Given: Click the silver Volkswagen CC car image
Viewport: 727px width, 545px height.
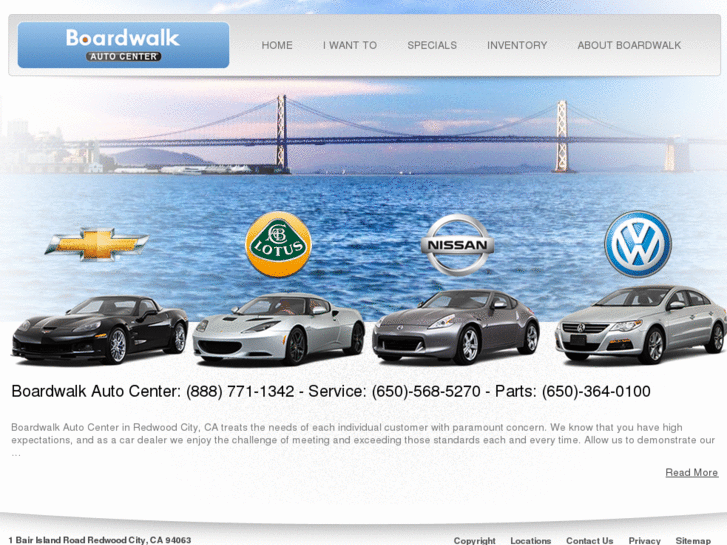Looking at the screenshot, I should coord(641,324).
